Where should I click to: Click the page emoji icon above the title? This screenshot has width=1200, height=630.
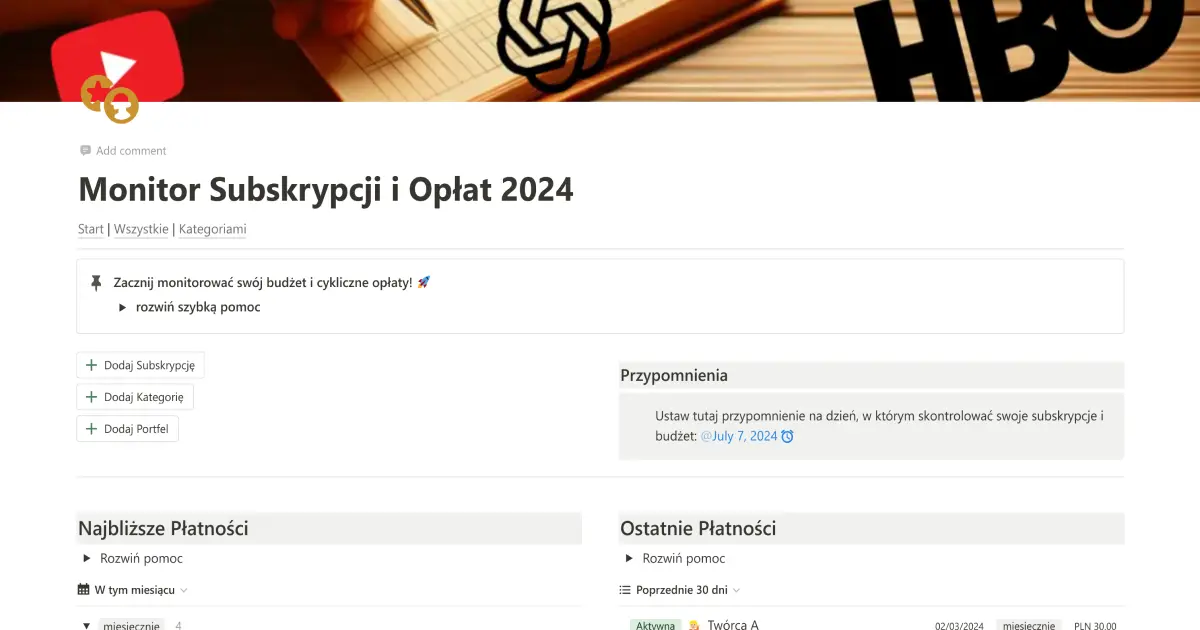click(x=108, y=99)
